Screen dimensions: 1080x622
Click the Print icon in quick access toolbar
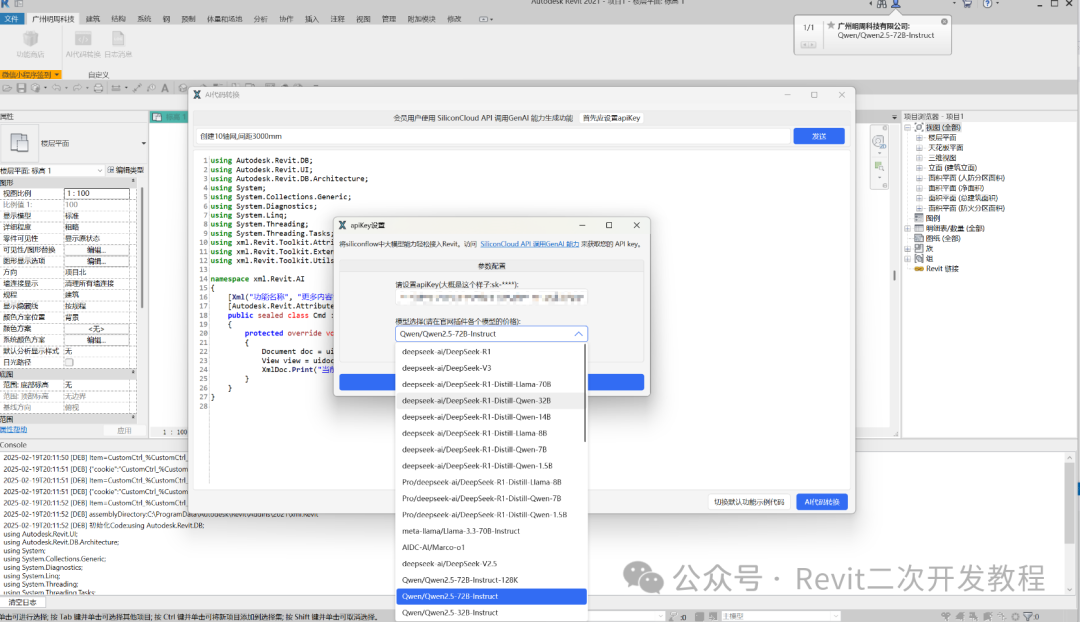point(98,88)
